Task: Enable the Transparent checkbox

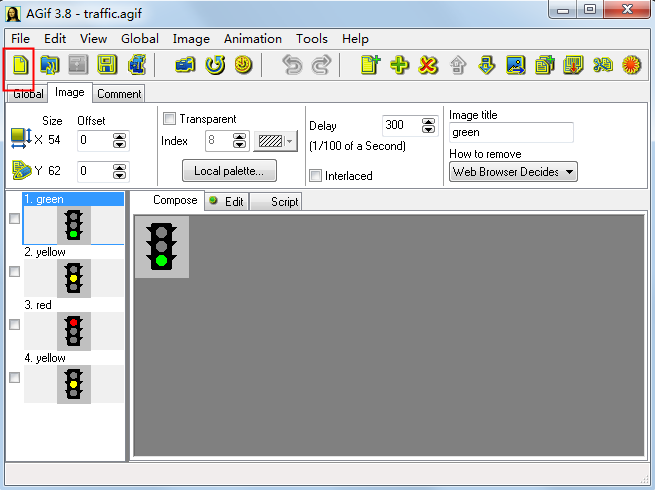Action: click(x=169, y=119)
